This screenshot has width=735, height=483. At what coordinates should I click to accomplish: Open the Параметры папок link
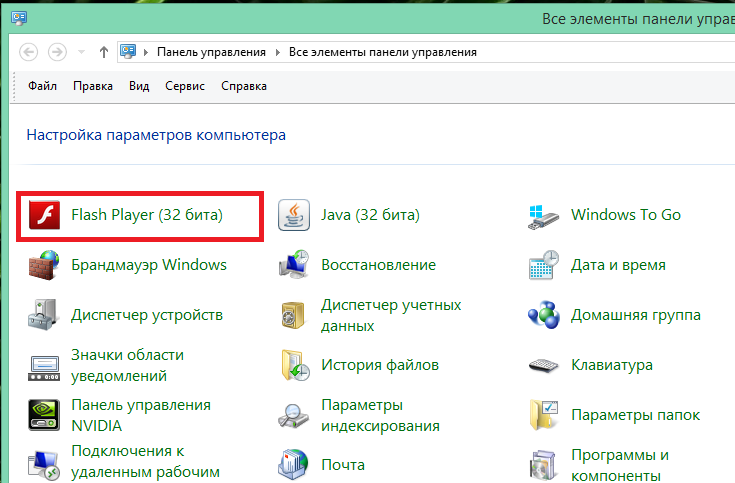pos(636,415)
